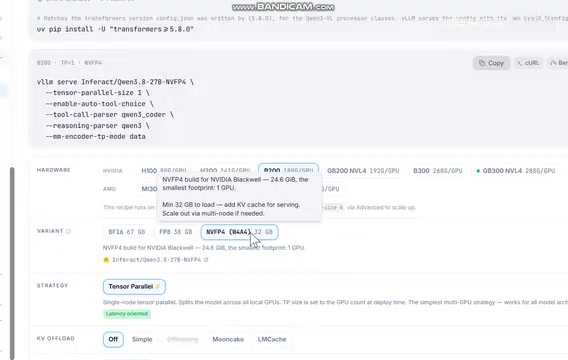Click the Hugging Face emoji icon by model link
The width and height of the screenshot is (568, 360).
(x=106, y=260)
